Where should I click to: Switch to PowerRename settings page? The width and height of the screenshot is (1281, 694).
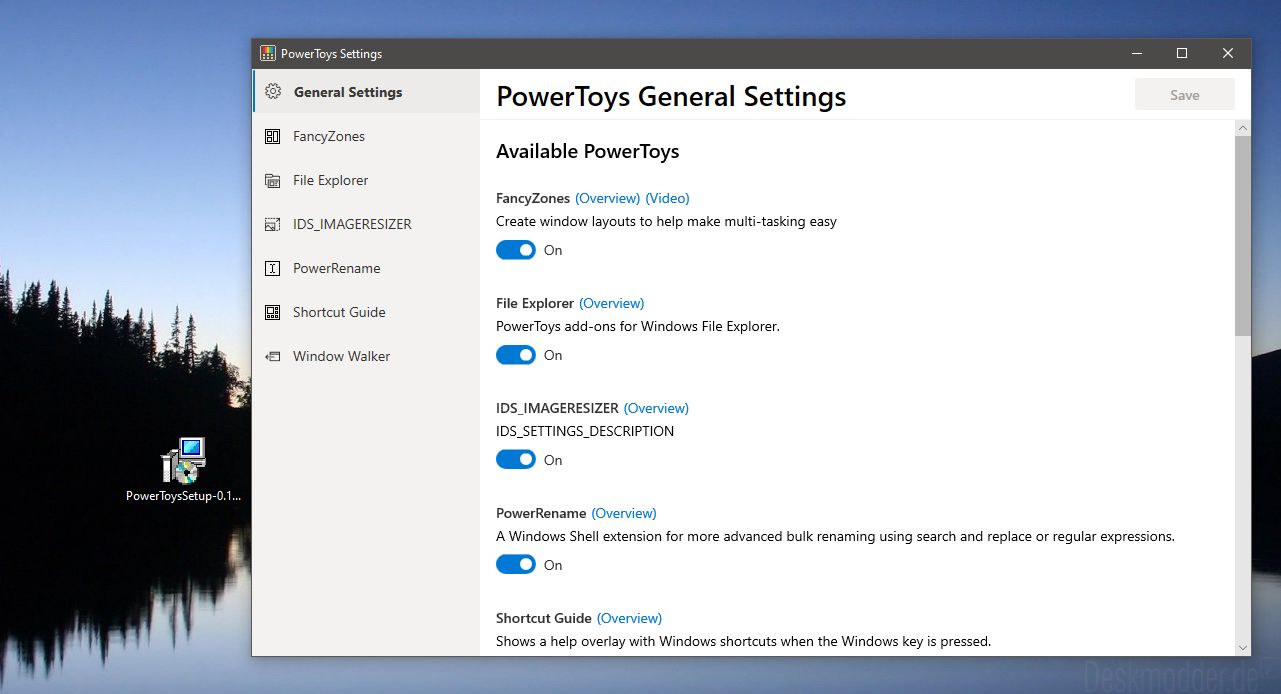[366, 268]
